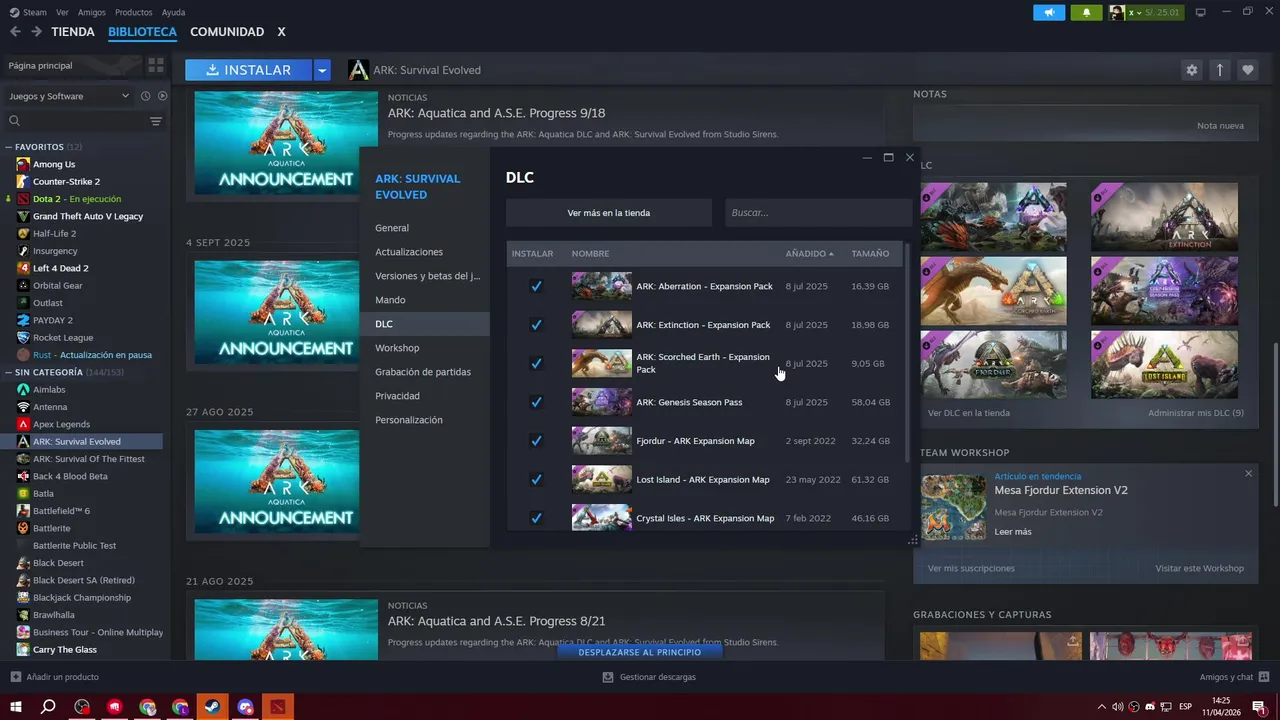Open the Windows Start menu
This screenshot has width=1280, height=720.
[x=16, y=706]
